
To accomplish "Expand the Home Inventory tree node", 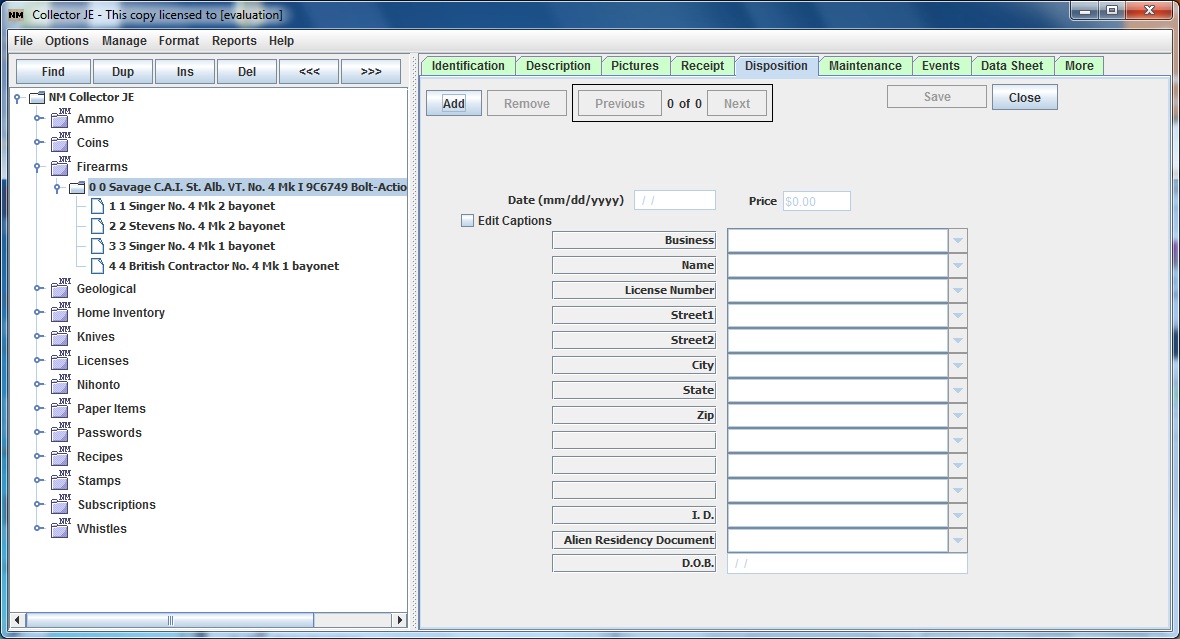I will click(38, 313).
